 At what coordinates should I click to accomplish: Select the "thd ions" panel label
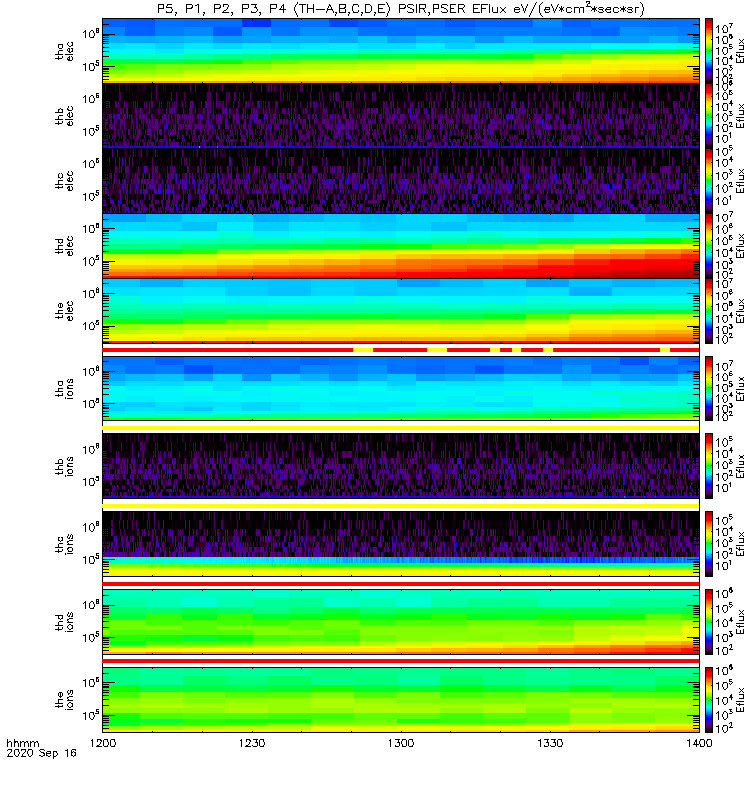[x=64, y=622]
